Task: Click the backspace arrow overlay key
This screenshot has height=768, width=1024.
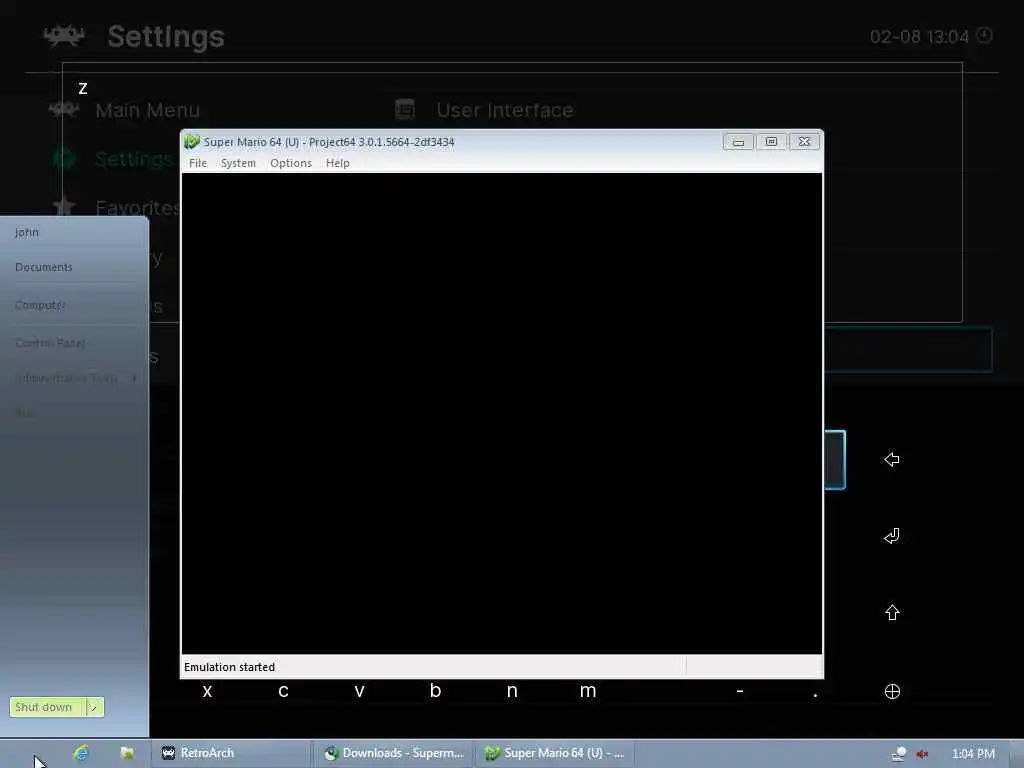Action: (891, 459)
